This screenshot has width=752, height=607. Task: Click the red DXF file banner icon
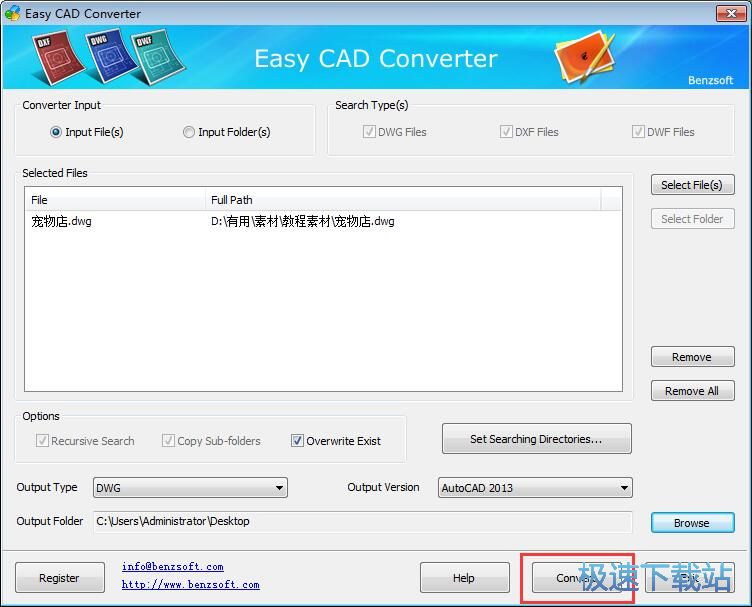58,58
